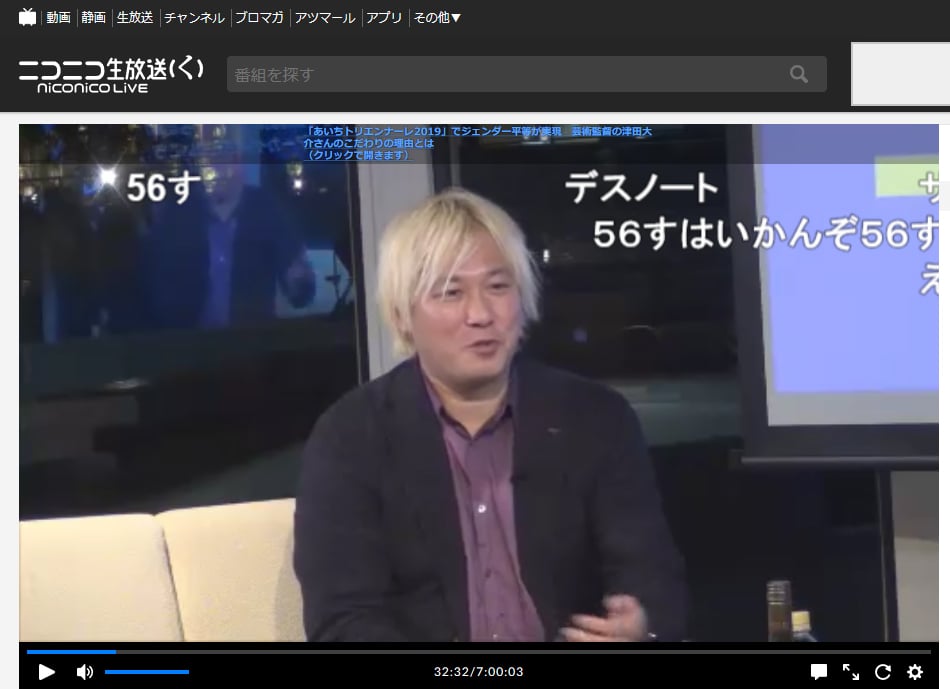Open the アツマール menu item
The image size is (950, 689).
(325, 18)
